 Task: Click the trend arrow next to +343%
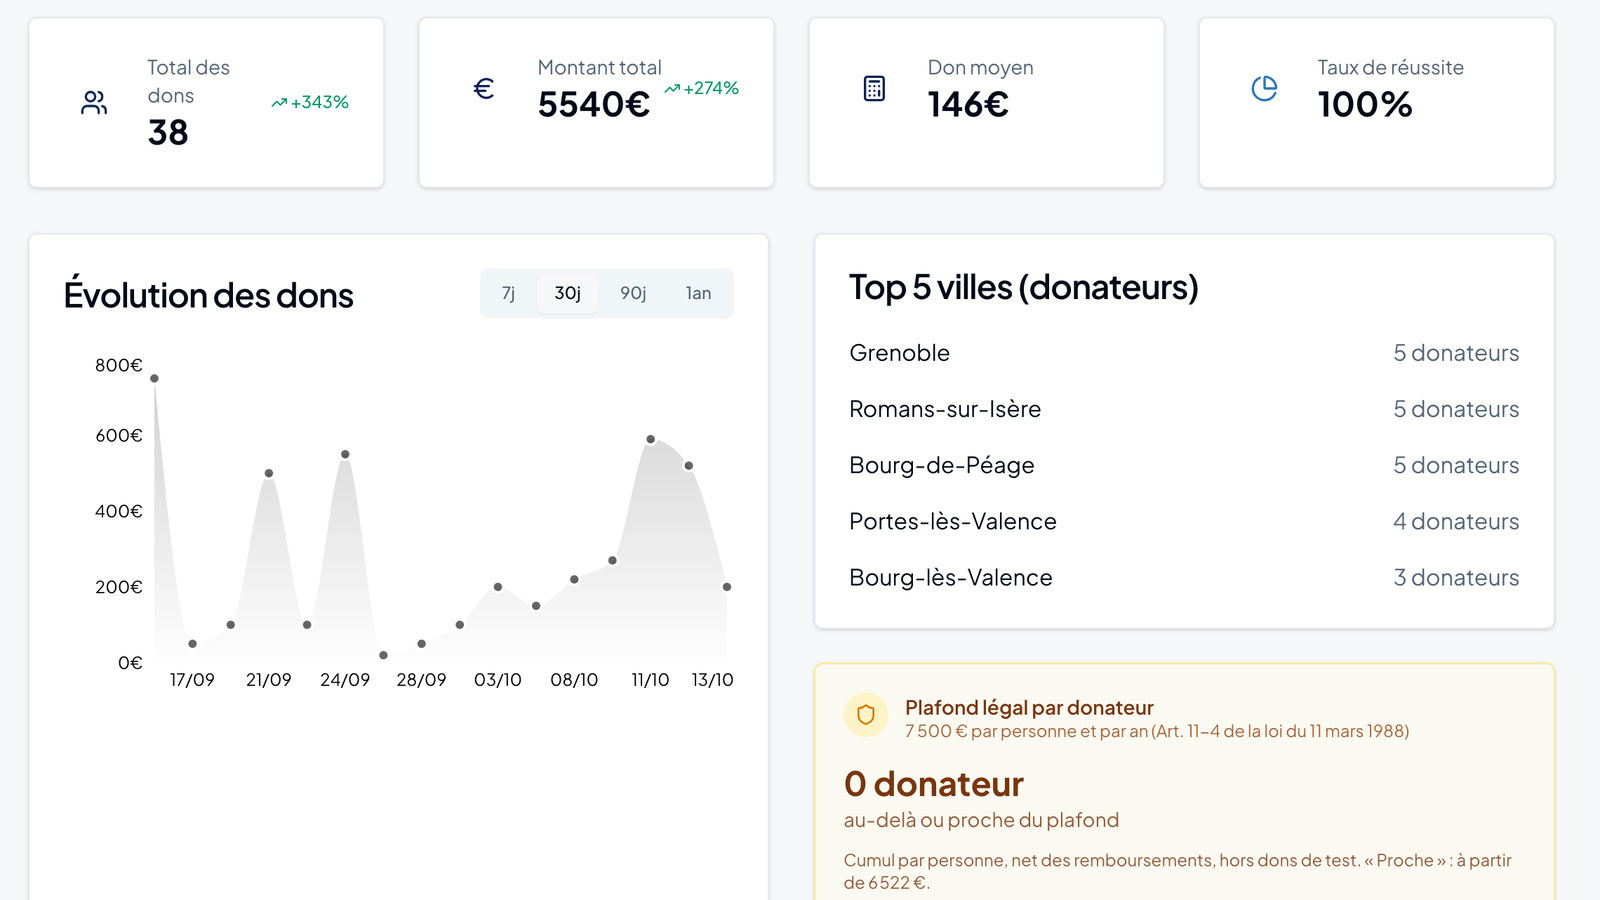click(279, 102)
